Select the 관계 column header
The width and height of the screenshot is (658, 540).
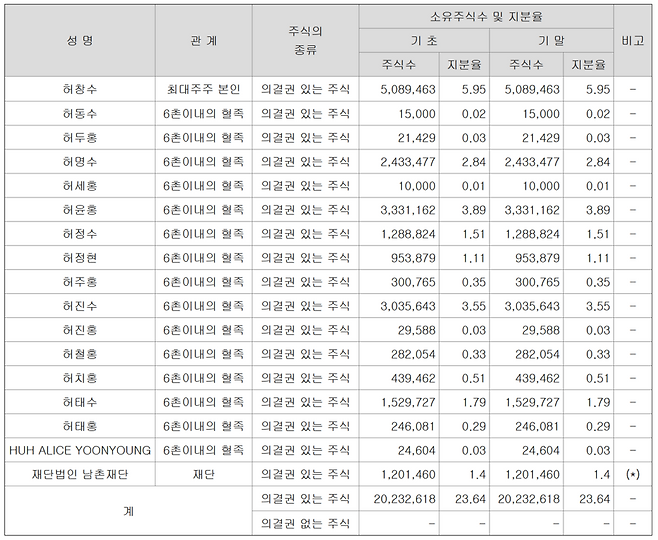tap(203, 41)
